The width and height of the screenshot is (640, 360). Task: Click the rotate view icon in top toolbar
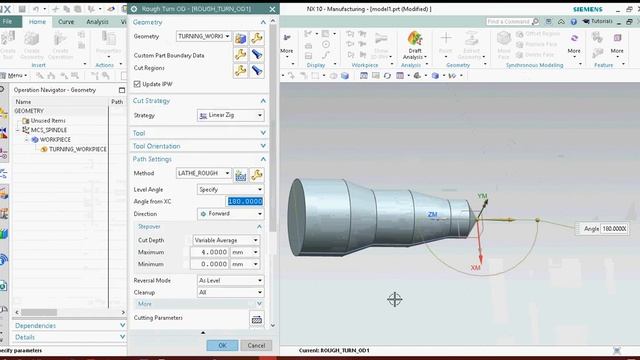click(x=387, y=76)
